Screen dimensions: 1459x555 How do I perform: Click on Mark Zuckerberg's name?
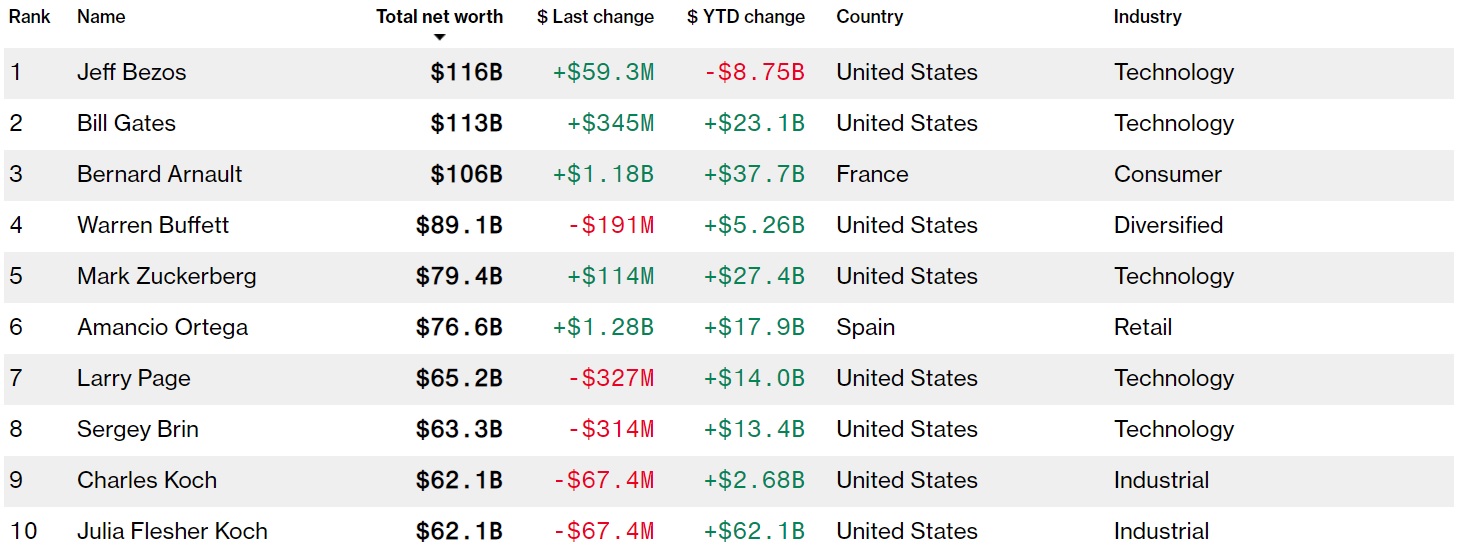(166, 277)
